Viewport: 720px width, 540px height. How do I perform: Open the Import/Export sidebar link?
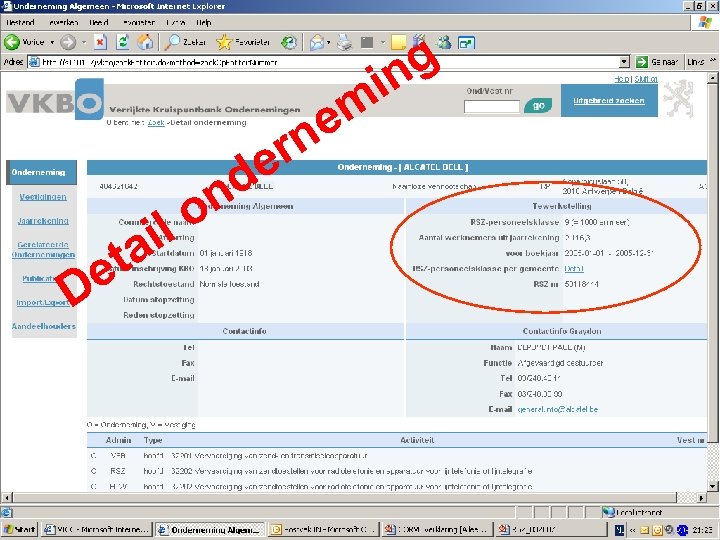click(43, 303)
